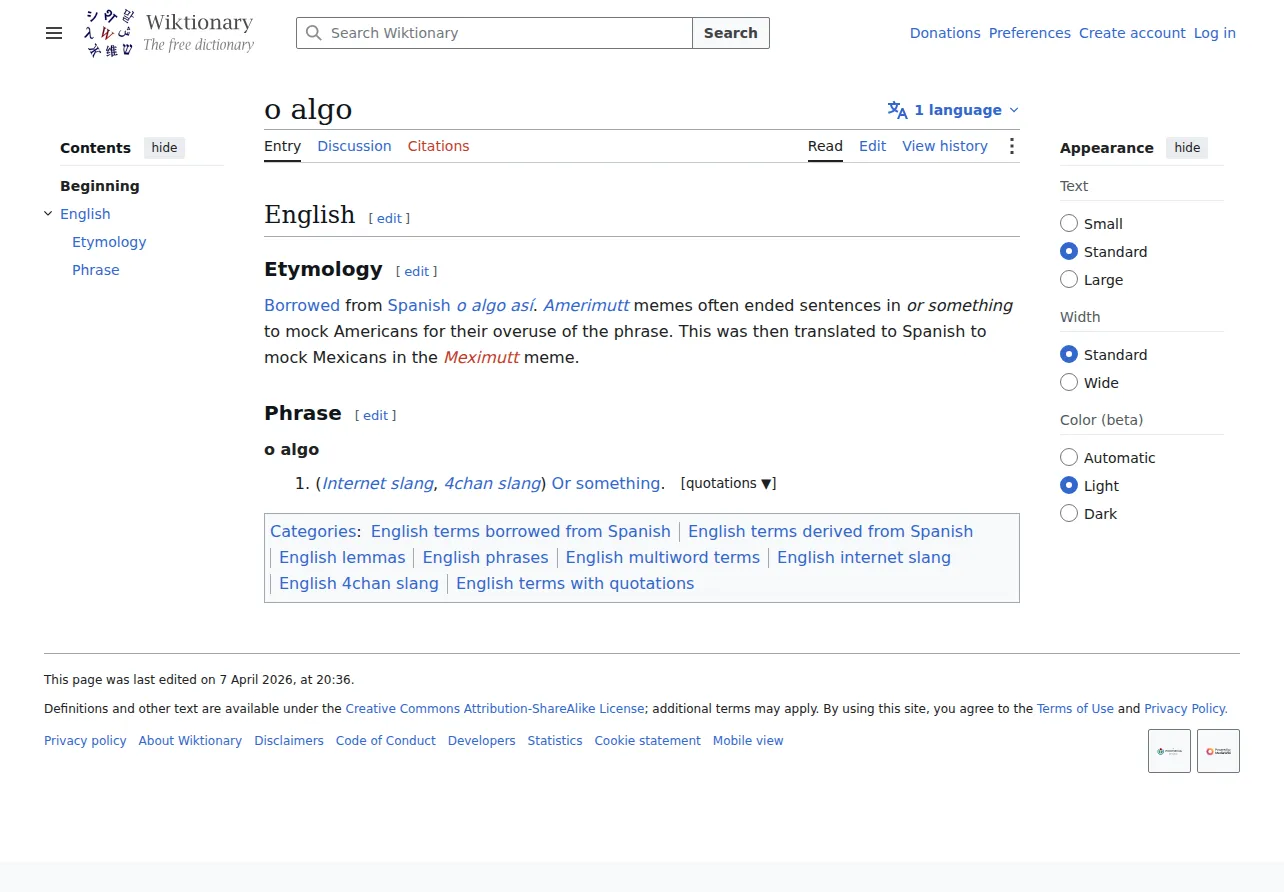Open the Cookie statement footer link
The width and height of the screenshot is (1284, 892).
[648, 741]
